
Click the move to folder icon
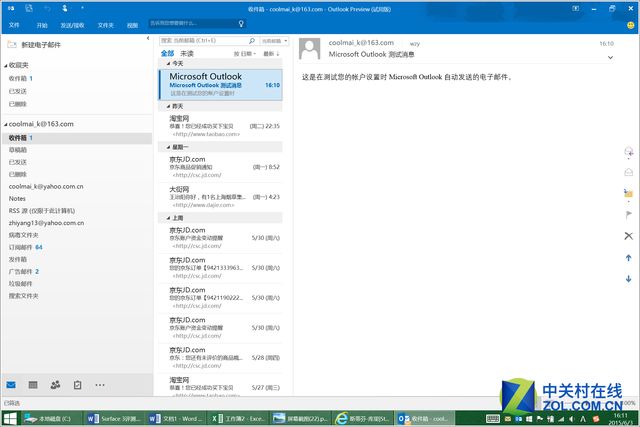coord(629,193)
